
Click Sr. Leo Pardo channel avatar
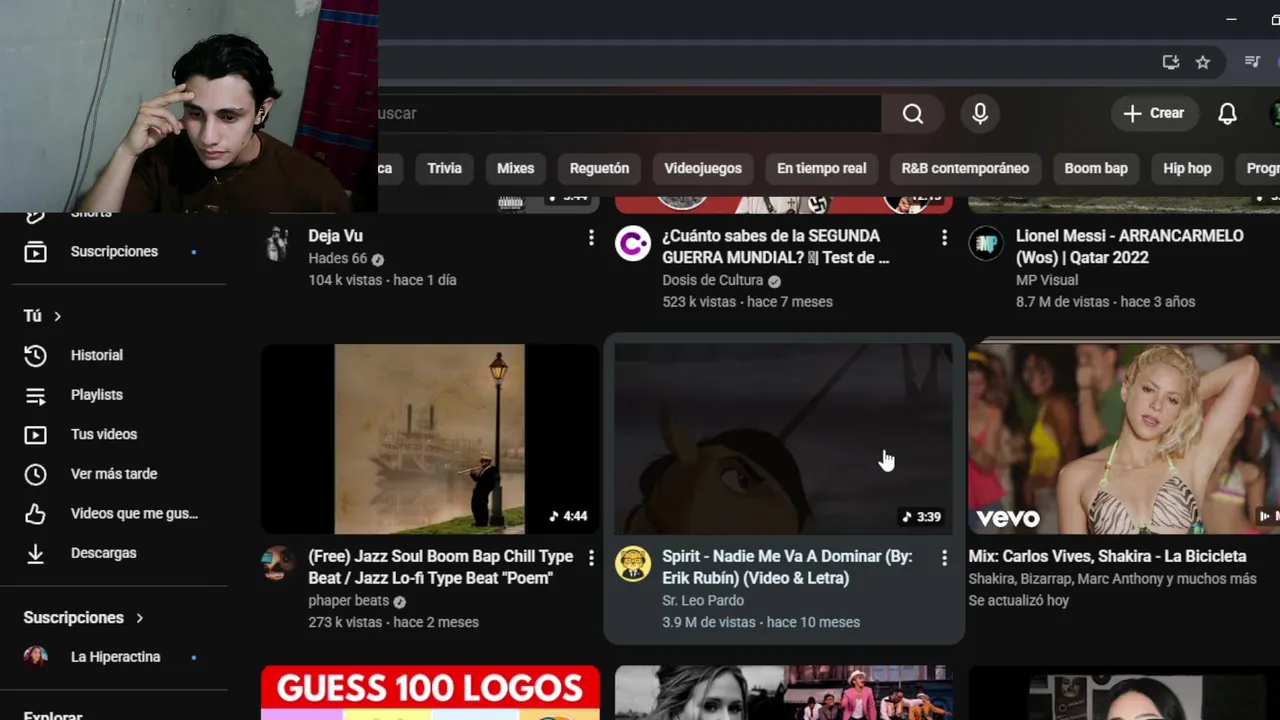point(632,564)
